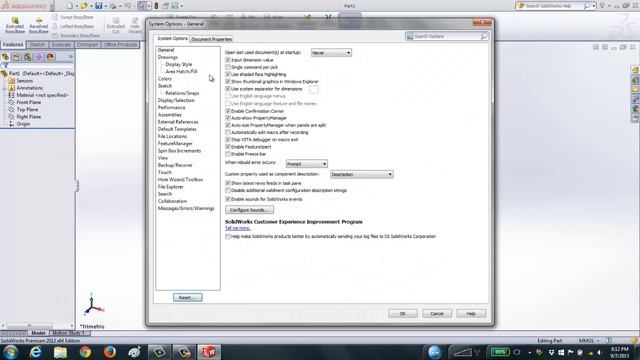Toggle Auto-show PropertyManager checkbox
640x360 pixels.
click(228, 118)
